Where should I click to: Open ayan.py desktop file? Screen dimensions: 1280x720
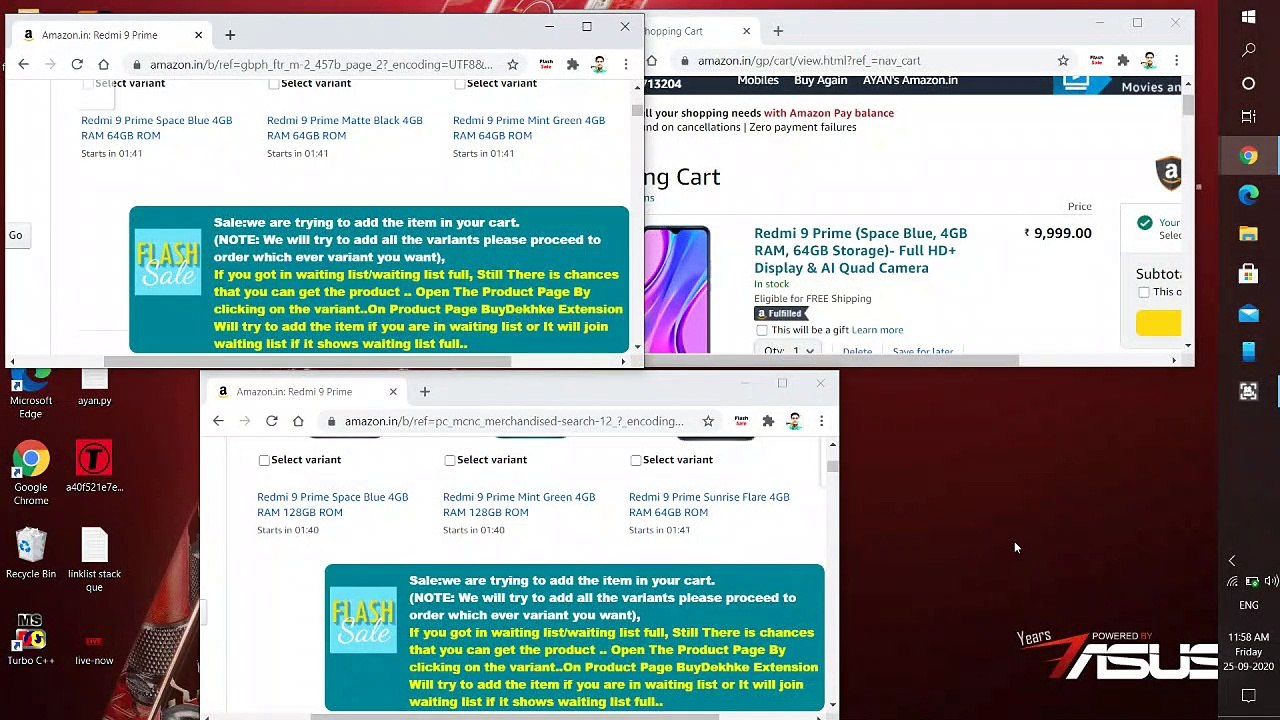pyautogui.click(x=94, y=386)
